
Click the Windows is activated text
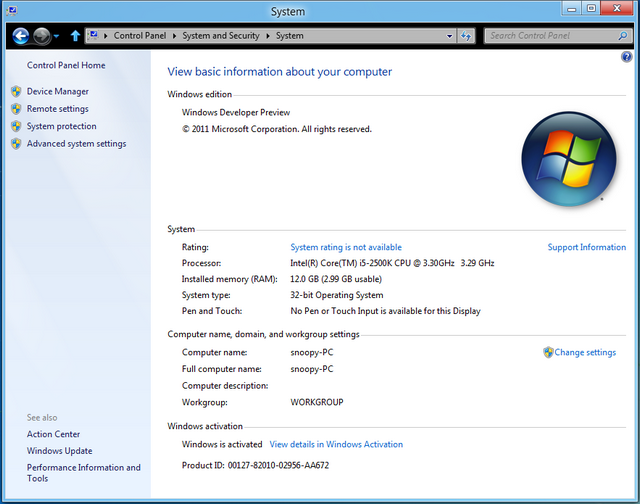click(x=222, y=444)
